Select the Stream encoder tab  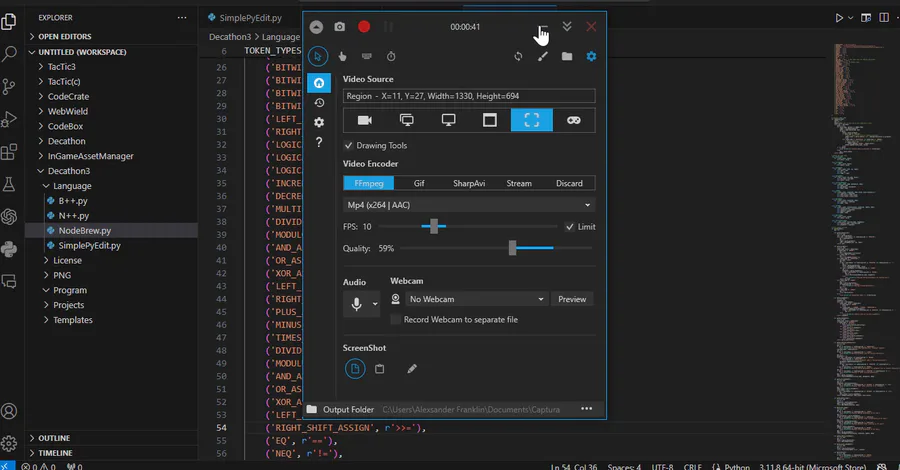pyautogui.click(x=519, y=183)
